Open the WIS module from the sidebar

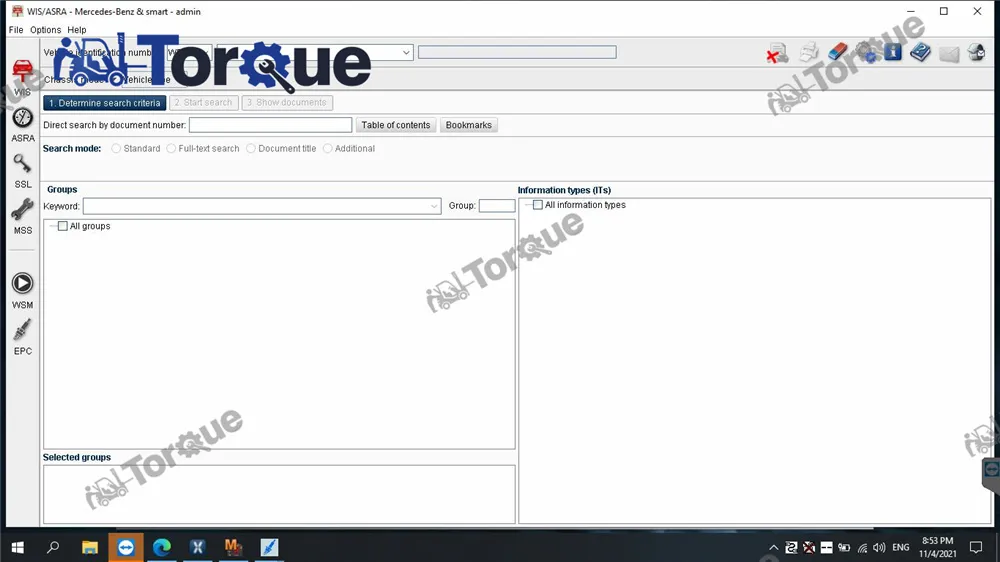pos(22,77)
